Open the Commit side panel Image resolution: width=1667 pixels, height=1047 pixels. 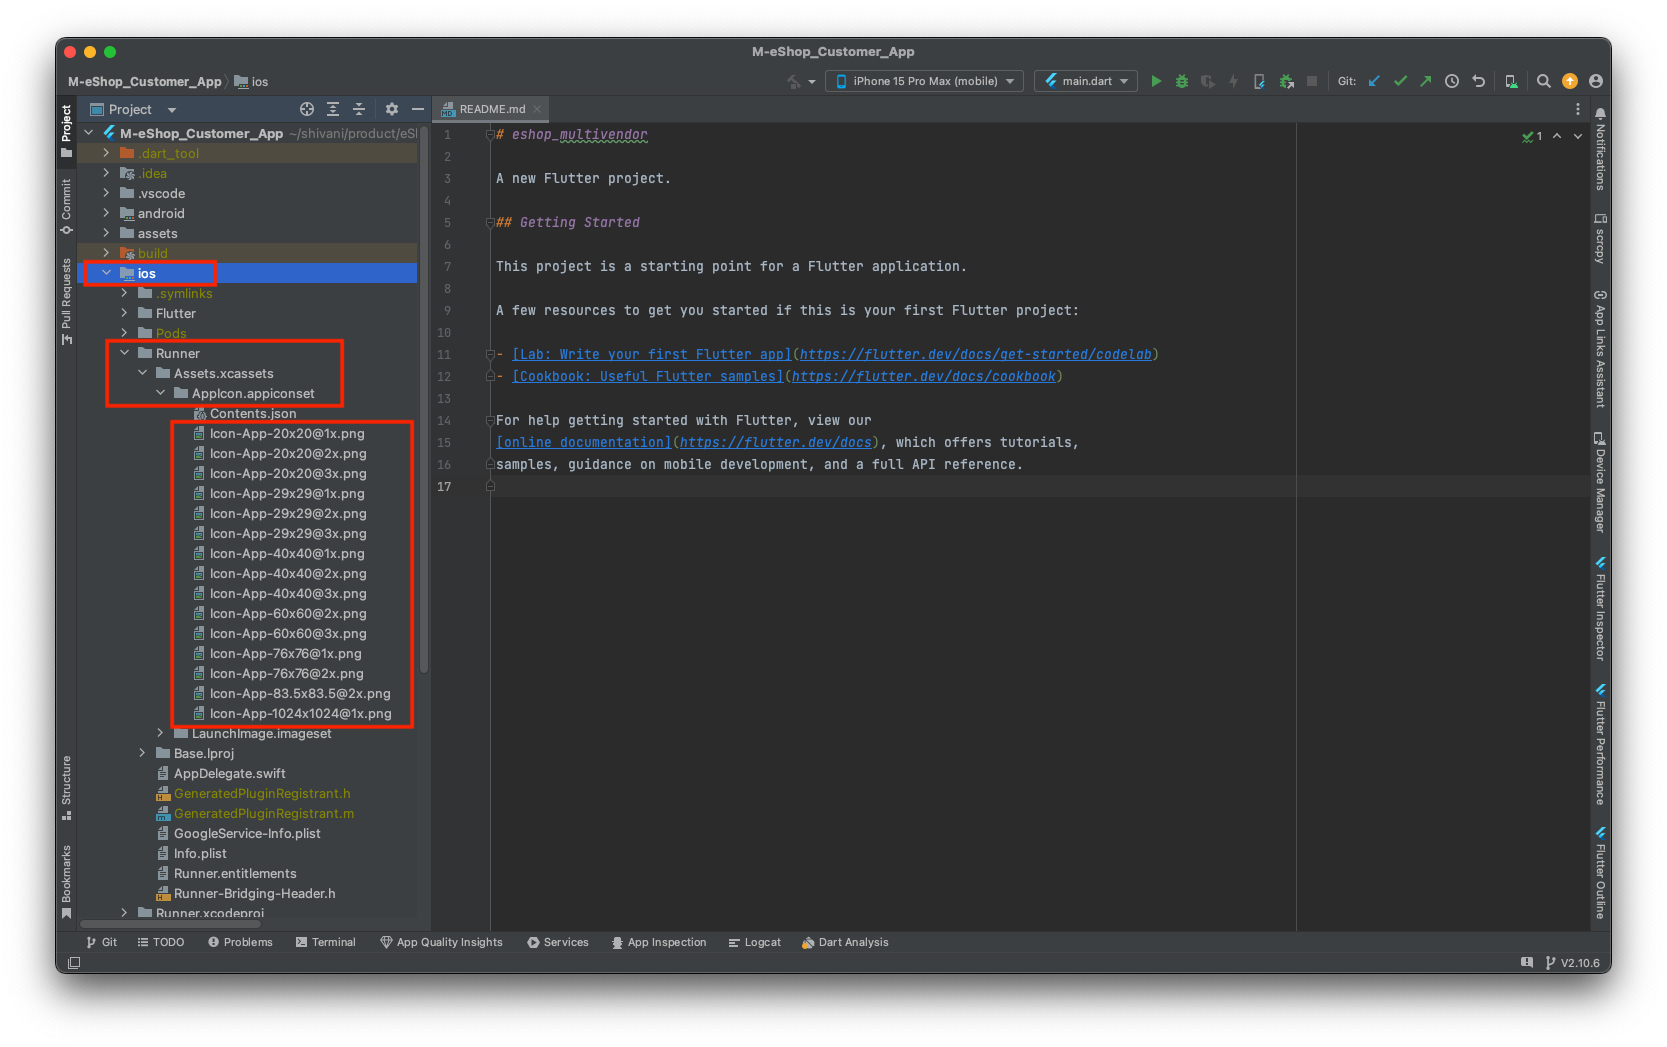[67, 207]
